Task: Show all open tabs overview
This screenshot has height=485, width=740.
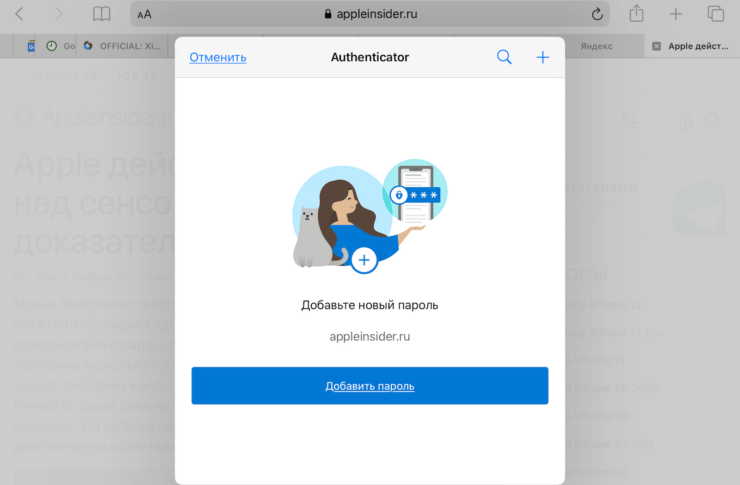Action: click(715, 14)
